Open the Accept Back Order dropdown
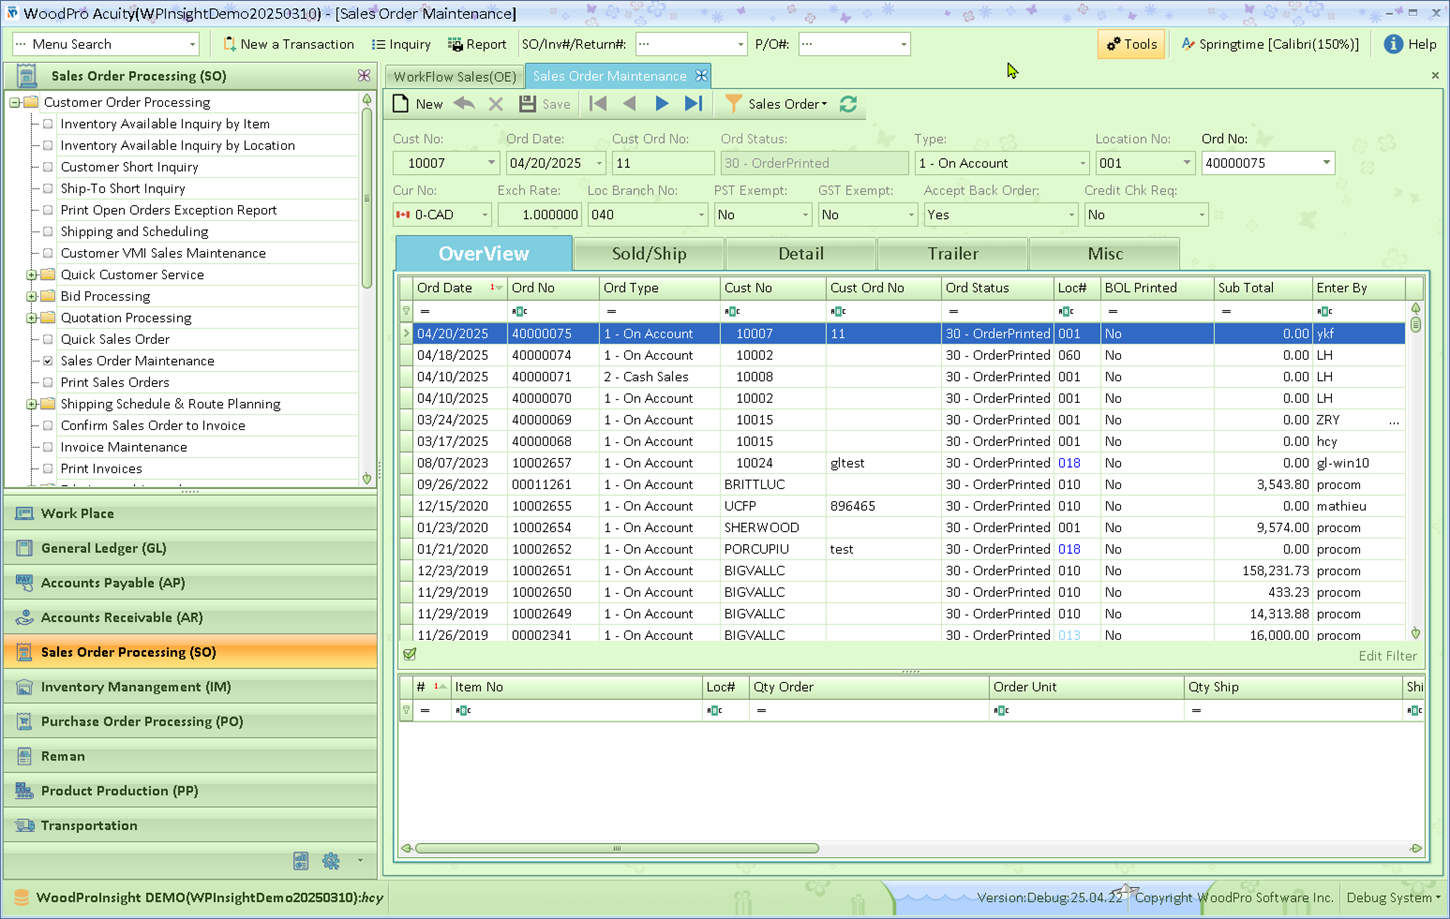The height and width of the screenshot is (919, 1450). [1070, 215]
